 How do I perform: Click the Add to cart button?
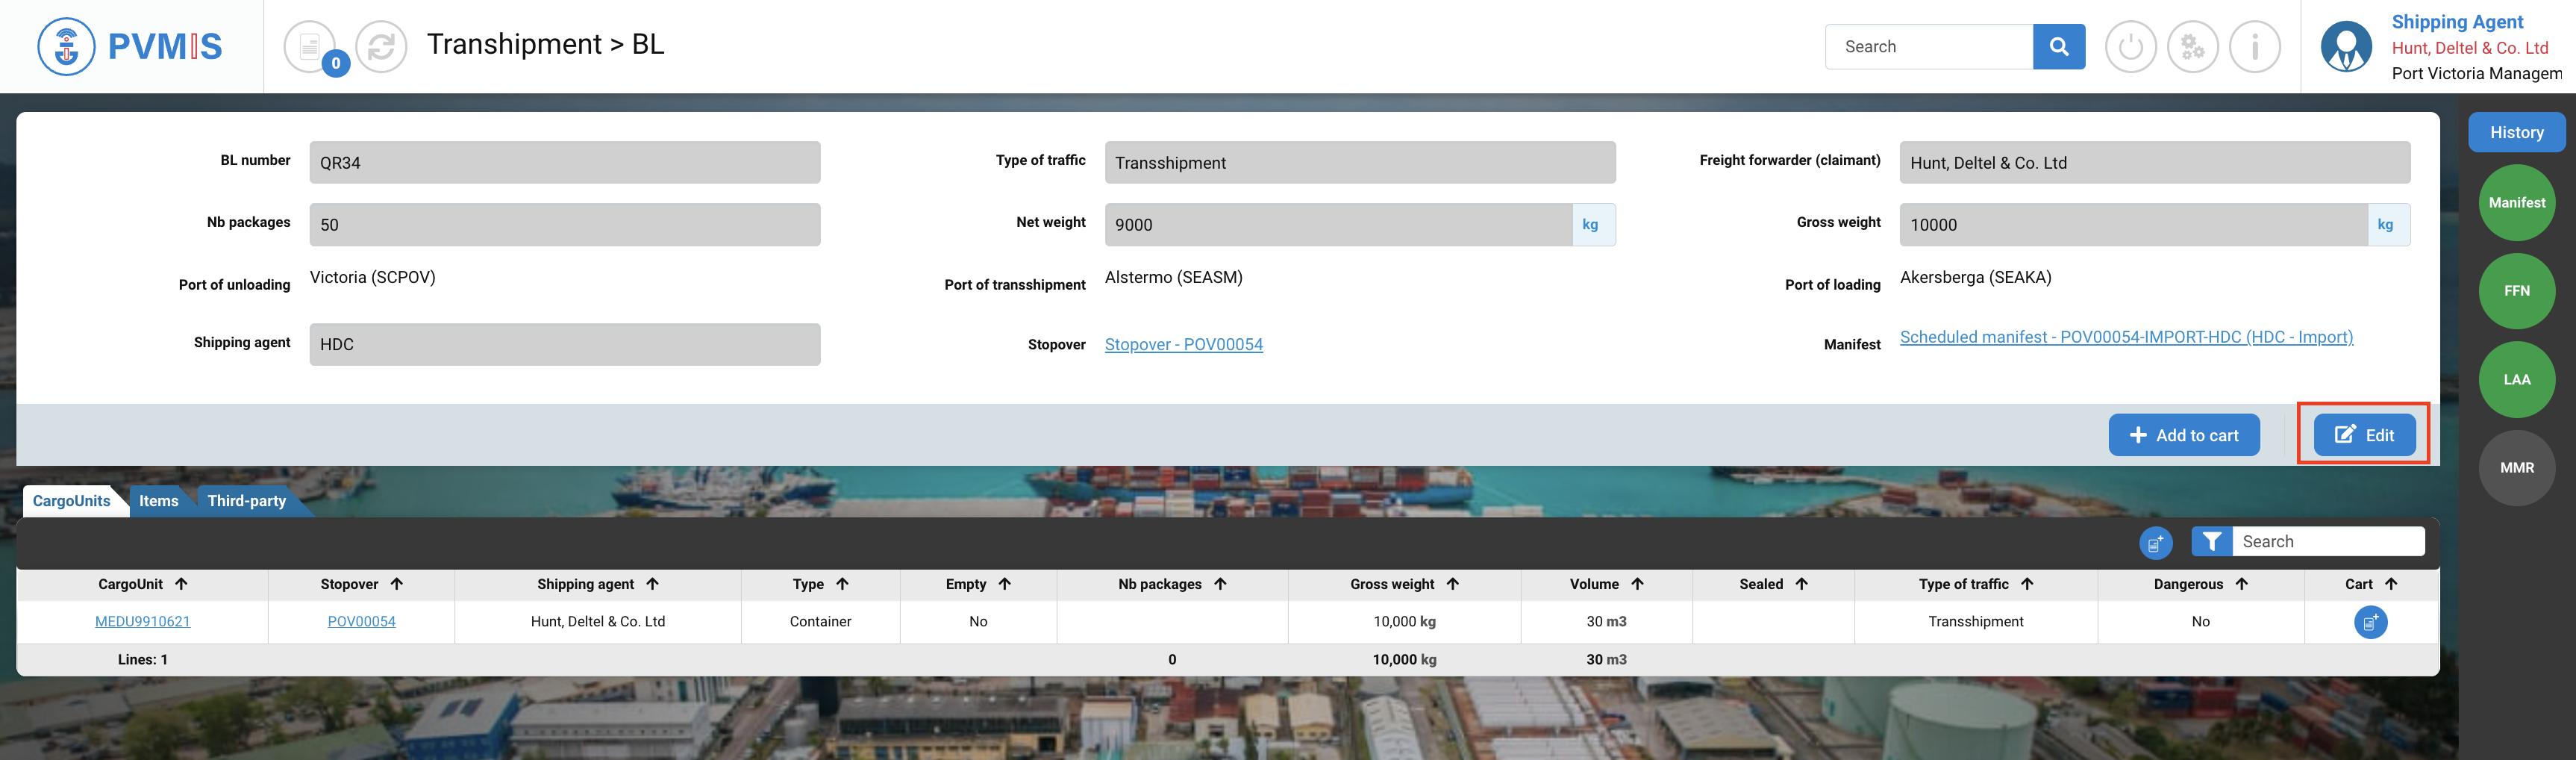(2184, 435)
